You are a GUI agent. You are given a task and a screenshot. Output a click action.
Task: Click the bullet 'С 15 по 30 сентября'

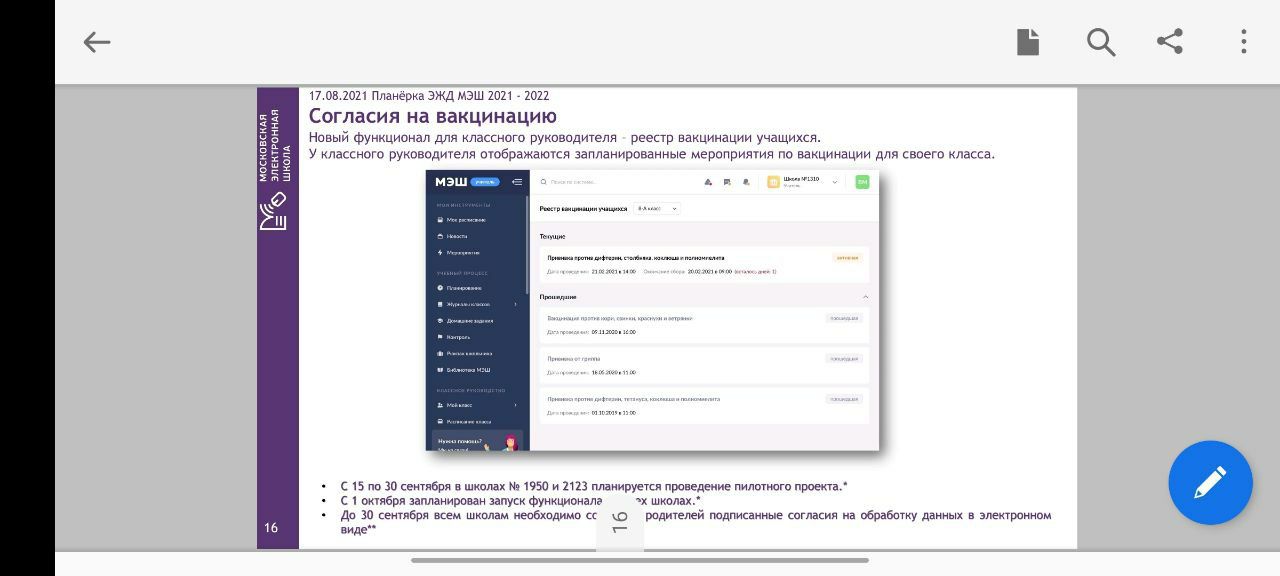click(594, 487)
